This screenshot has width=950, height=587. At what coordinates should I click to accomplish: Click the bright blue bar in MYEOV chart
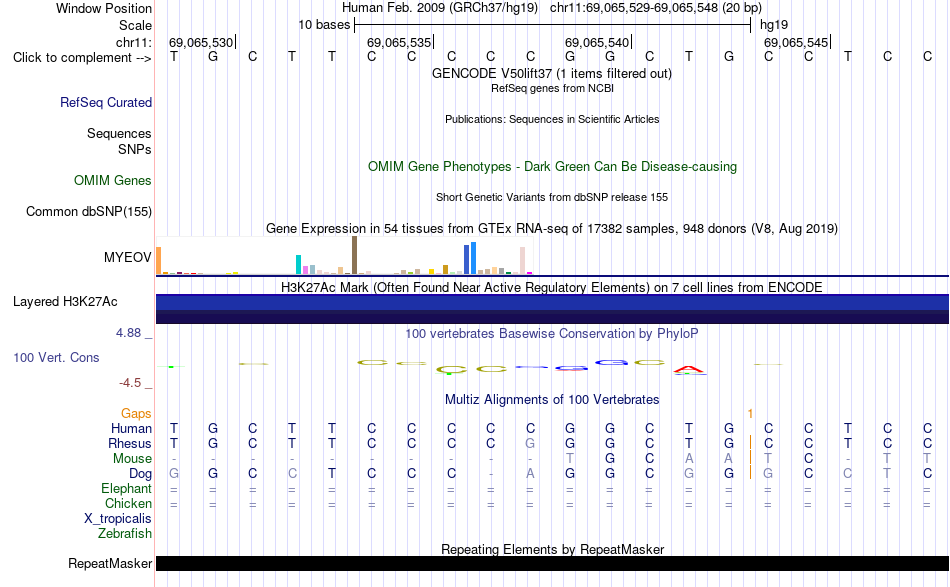[473, 258]
